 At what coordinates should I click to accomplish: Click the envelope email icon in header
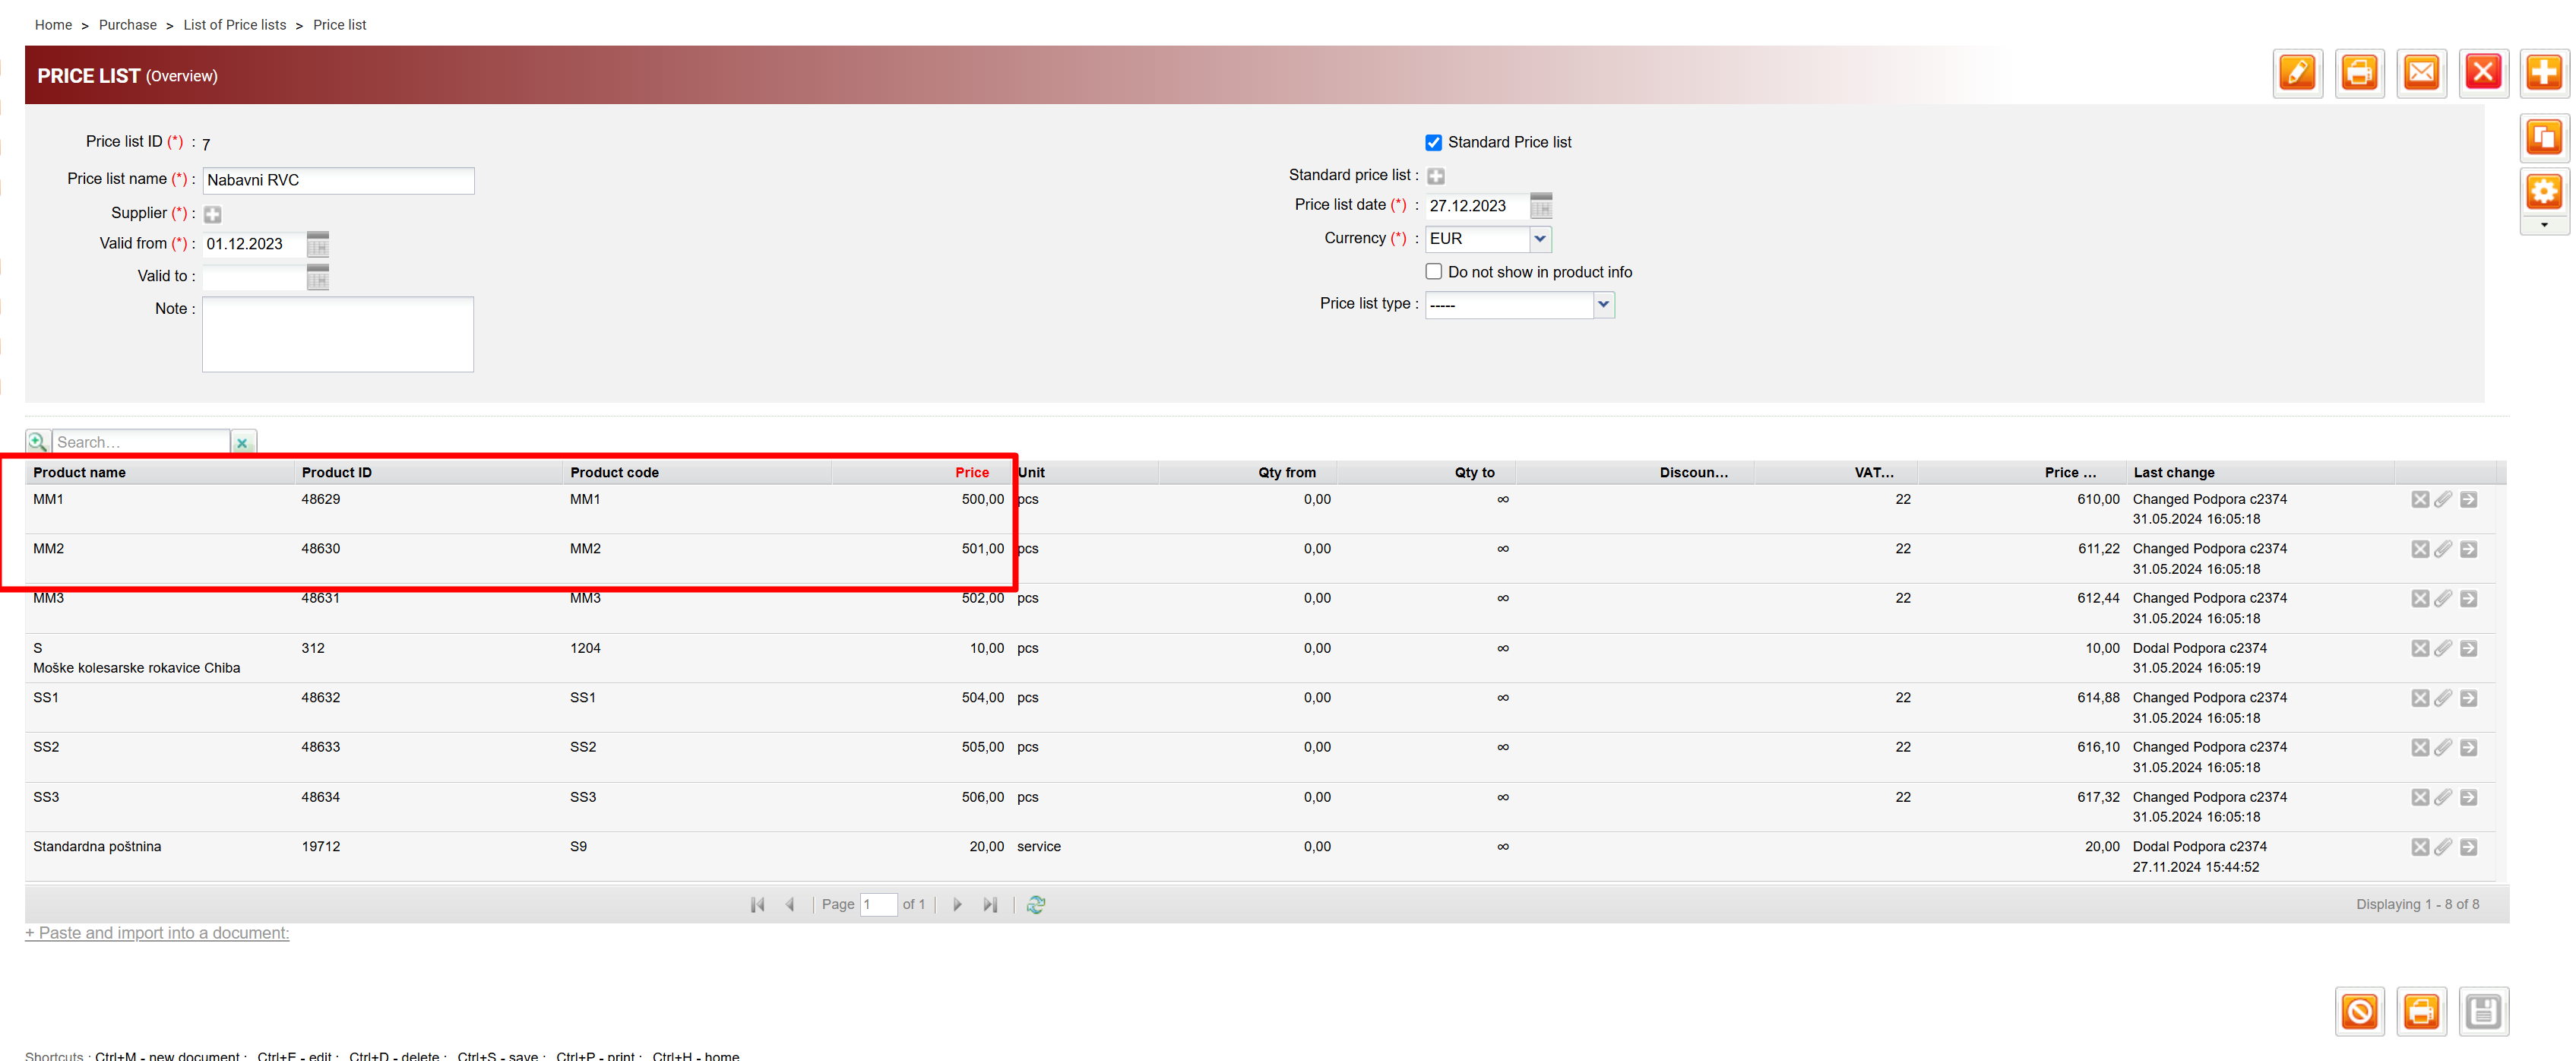point(2421,73)
